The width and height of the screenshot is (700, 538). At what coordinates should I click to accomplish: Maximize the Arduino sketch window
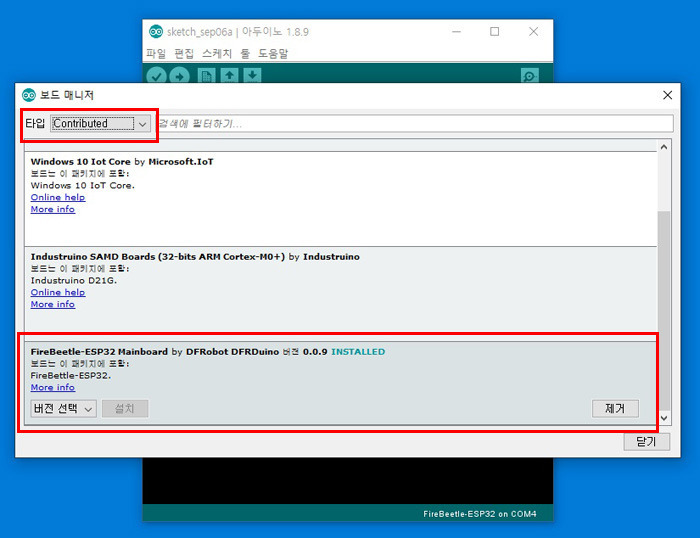495,32
